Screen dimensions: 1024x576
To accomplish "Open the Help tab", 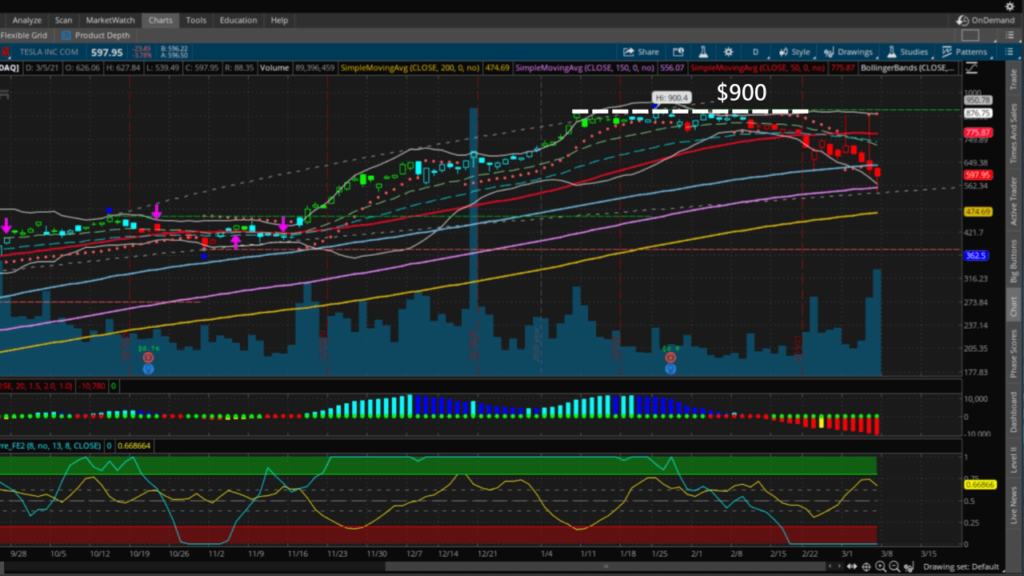I will [x=280, y=20].
